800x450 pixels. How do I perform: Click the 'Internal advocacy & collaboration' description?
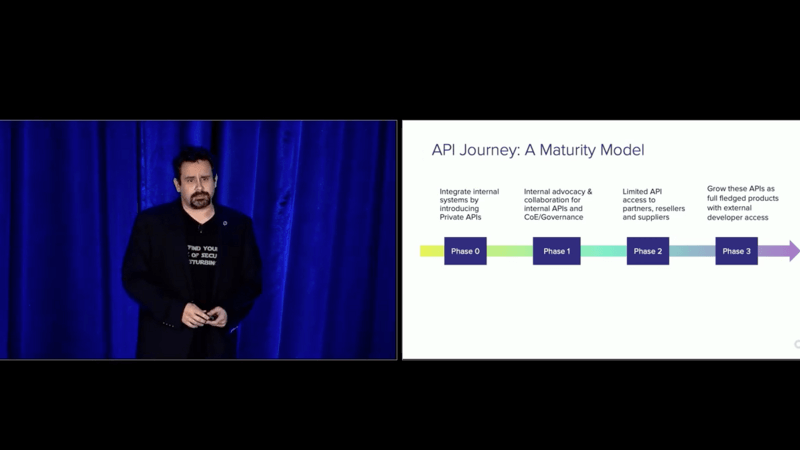click(x=558, y=203)
